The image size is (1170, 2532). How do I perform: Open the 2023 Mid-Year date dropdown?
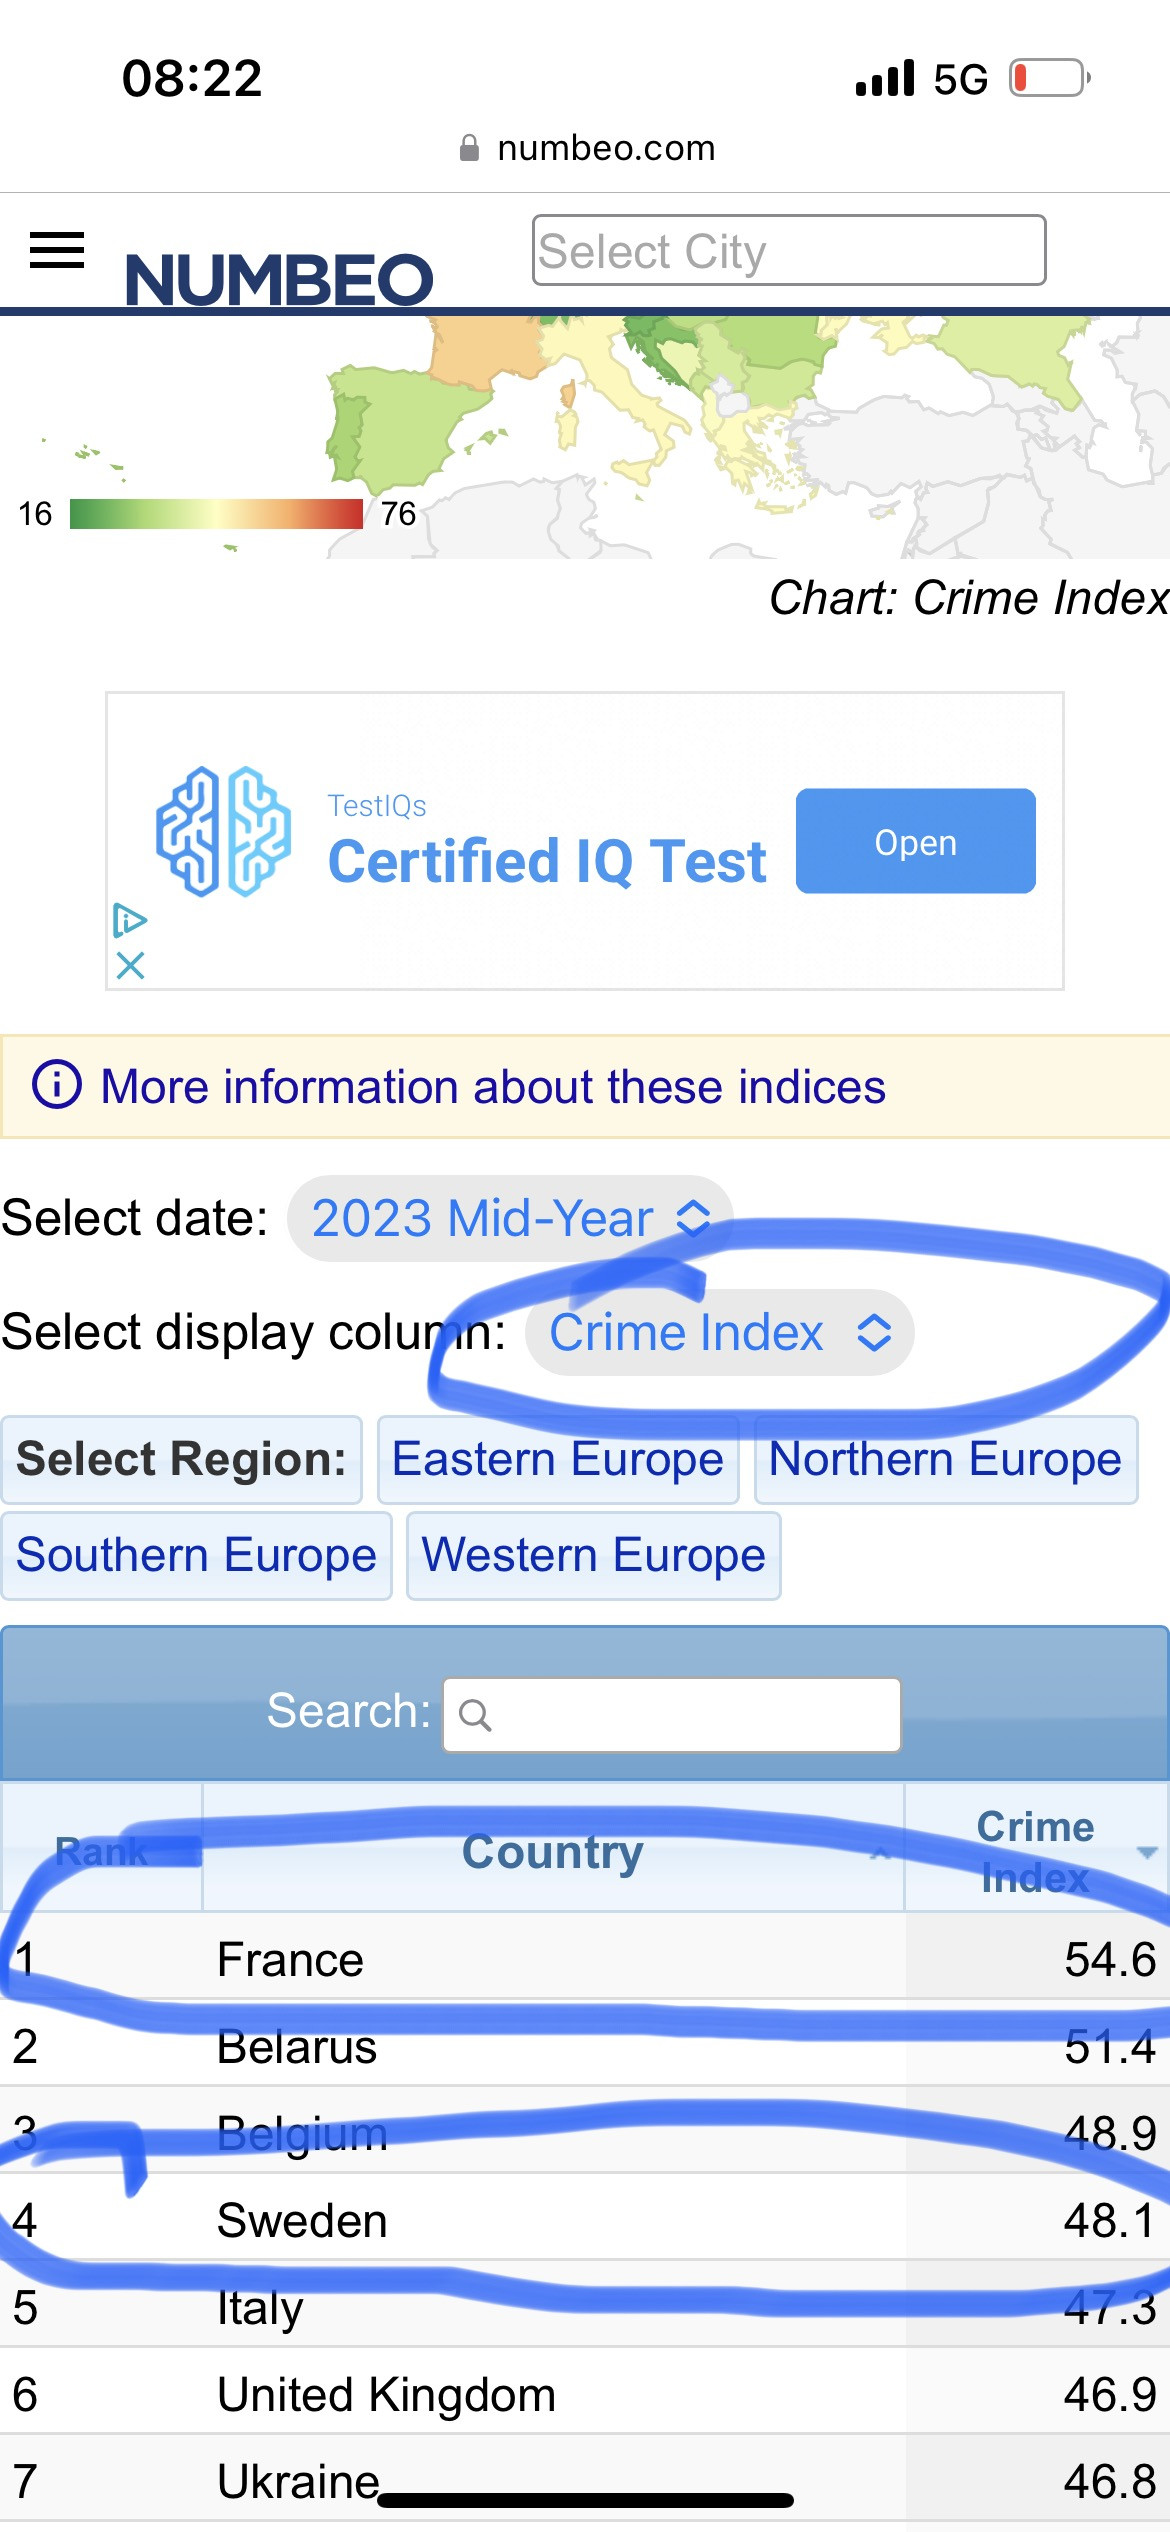pyautogui.click(x=510, y=1218)
